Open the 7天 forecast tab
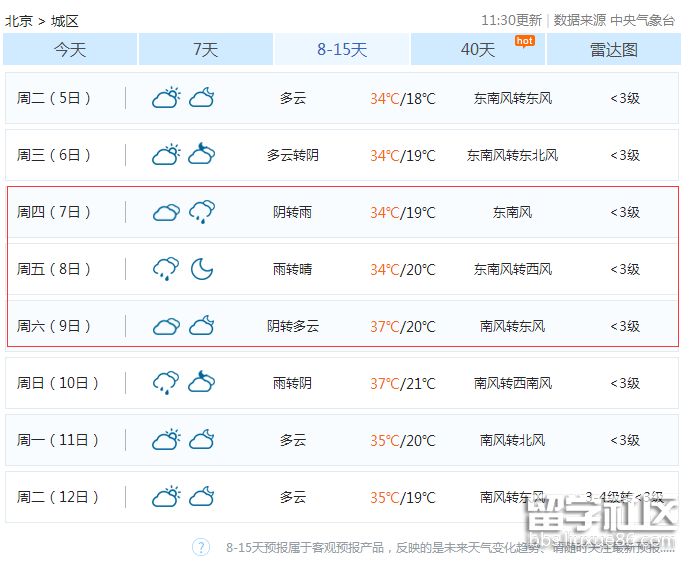Image resolution: width=692 pixels, height=562 pixels. coord(205,49)
